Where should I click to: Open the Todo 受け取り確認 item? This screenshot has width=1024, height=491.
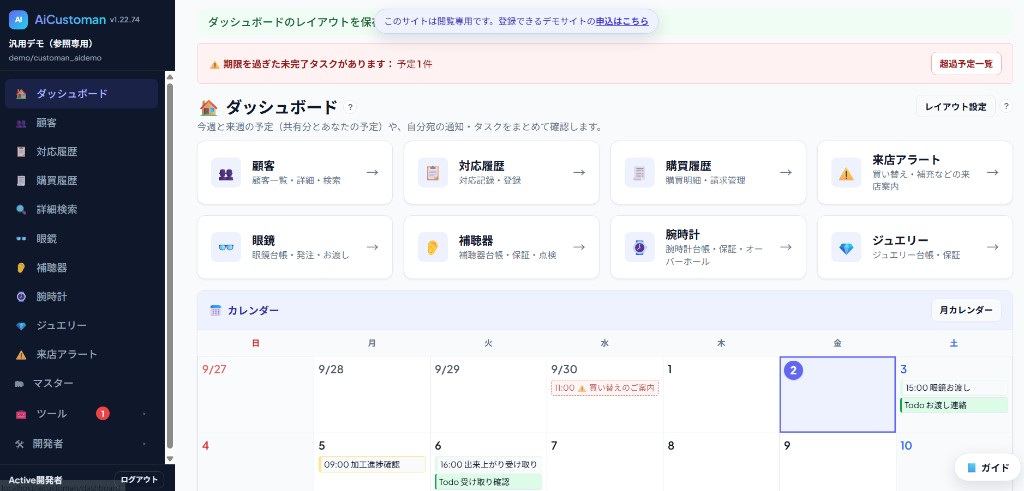[x=488, y=482]
